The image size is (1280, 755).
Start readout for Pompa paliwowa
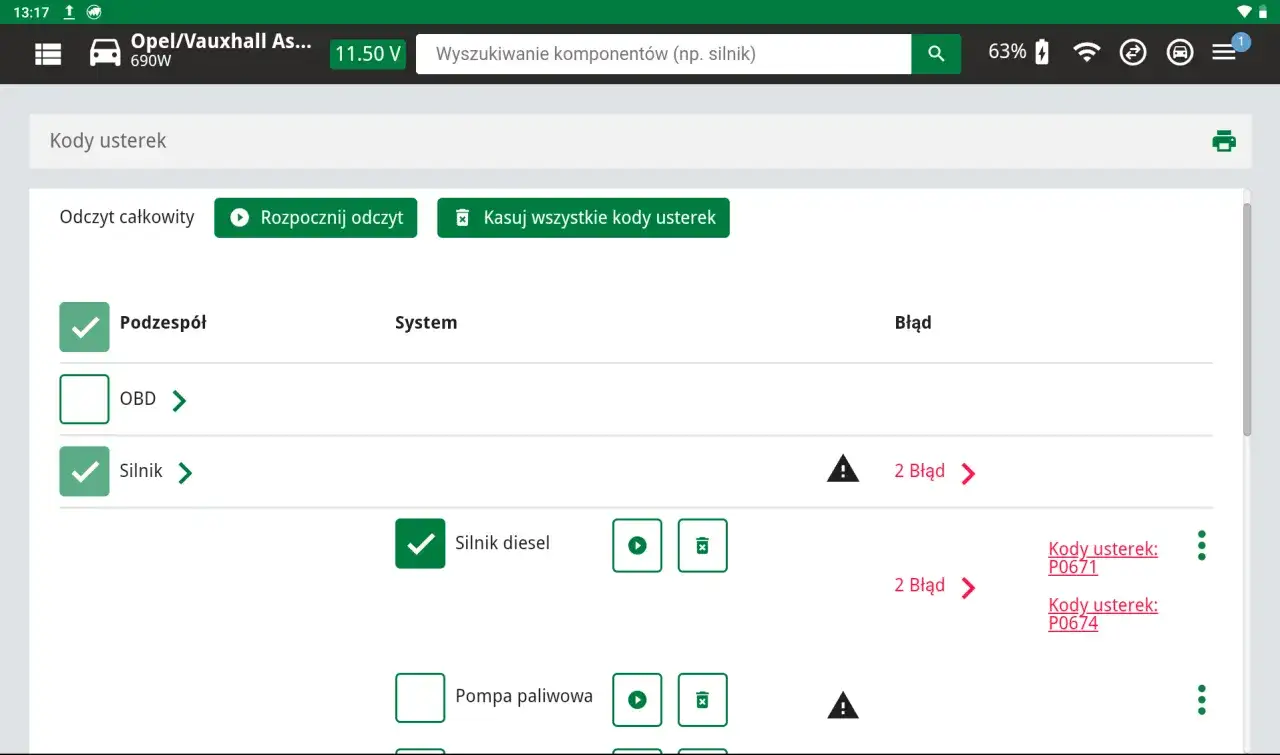pos(637,699)
